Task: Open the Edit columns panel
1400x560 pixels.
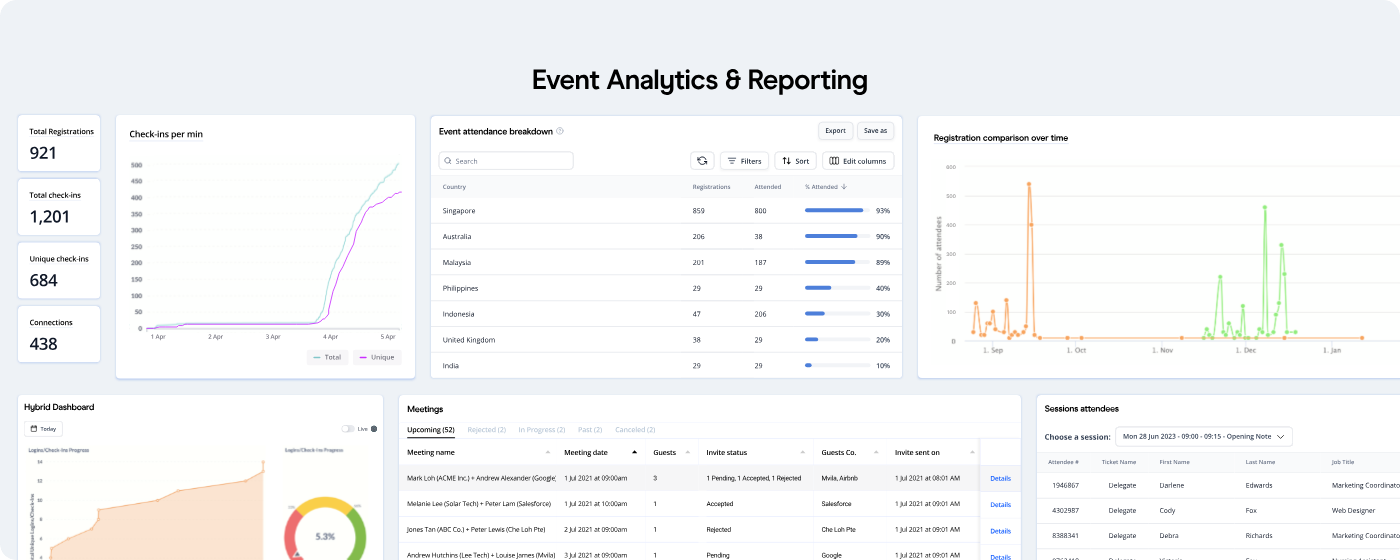Action: (x=857, y=161)
